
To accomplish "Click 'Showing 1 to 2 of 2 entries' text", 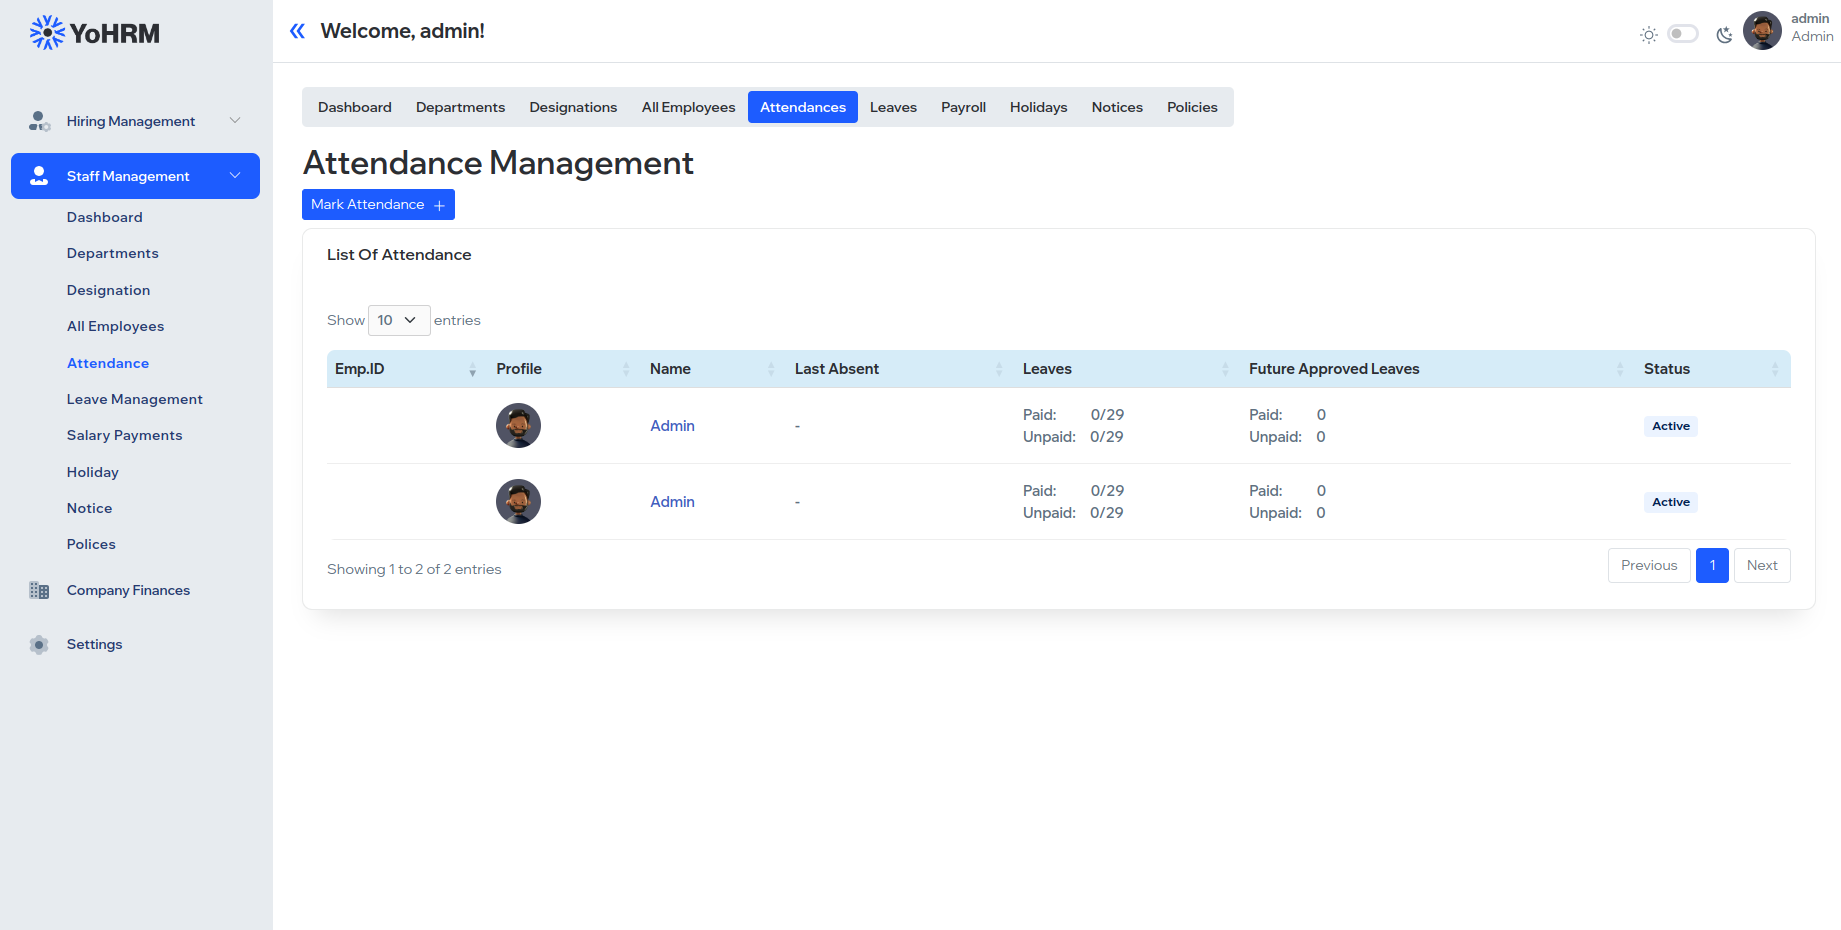I will [414, 569].
